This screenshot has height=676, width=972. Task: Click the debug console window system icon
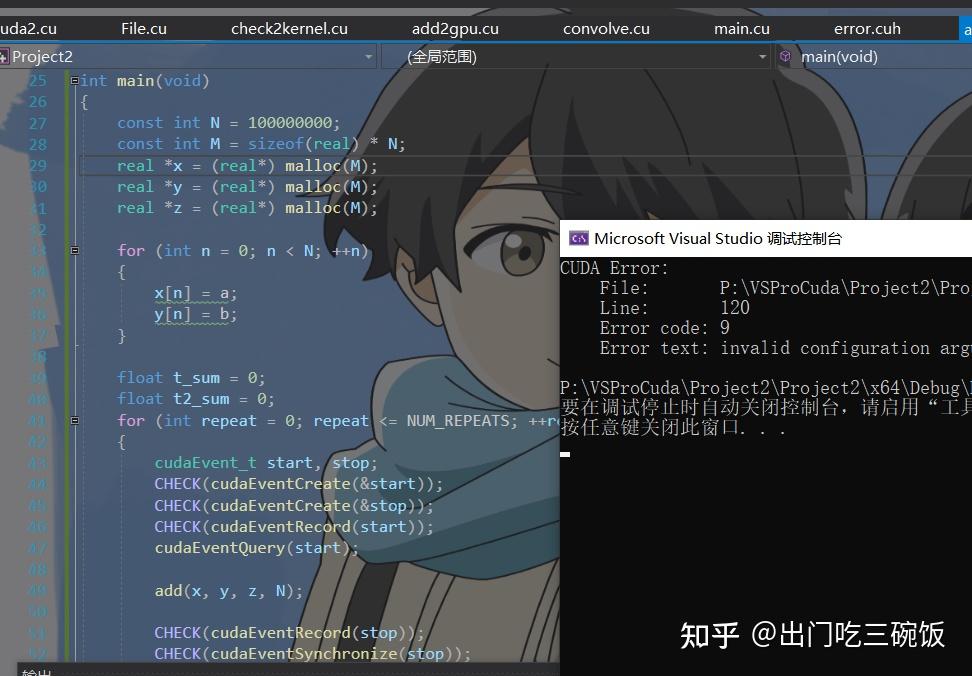[x=579, y=238]
